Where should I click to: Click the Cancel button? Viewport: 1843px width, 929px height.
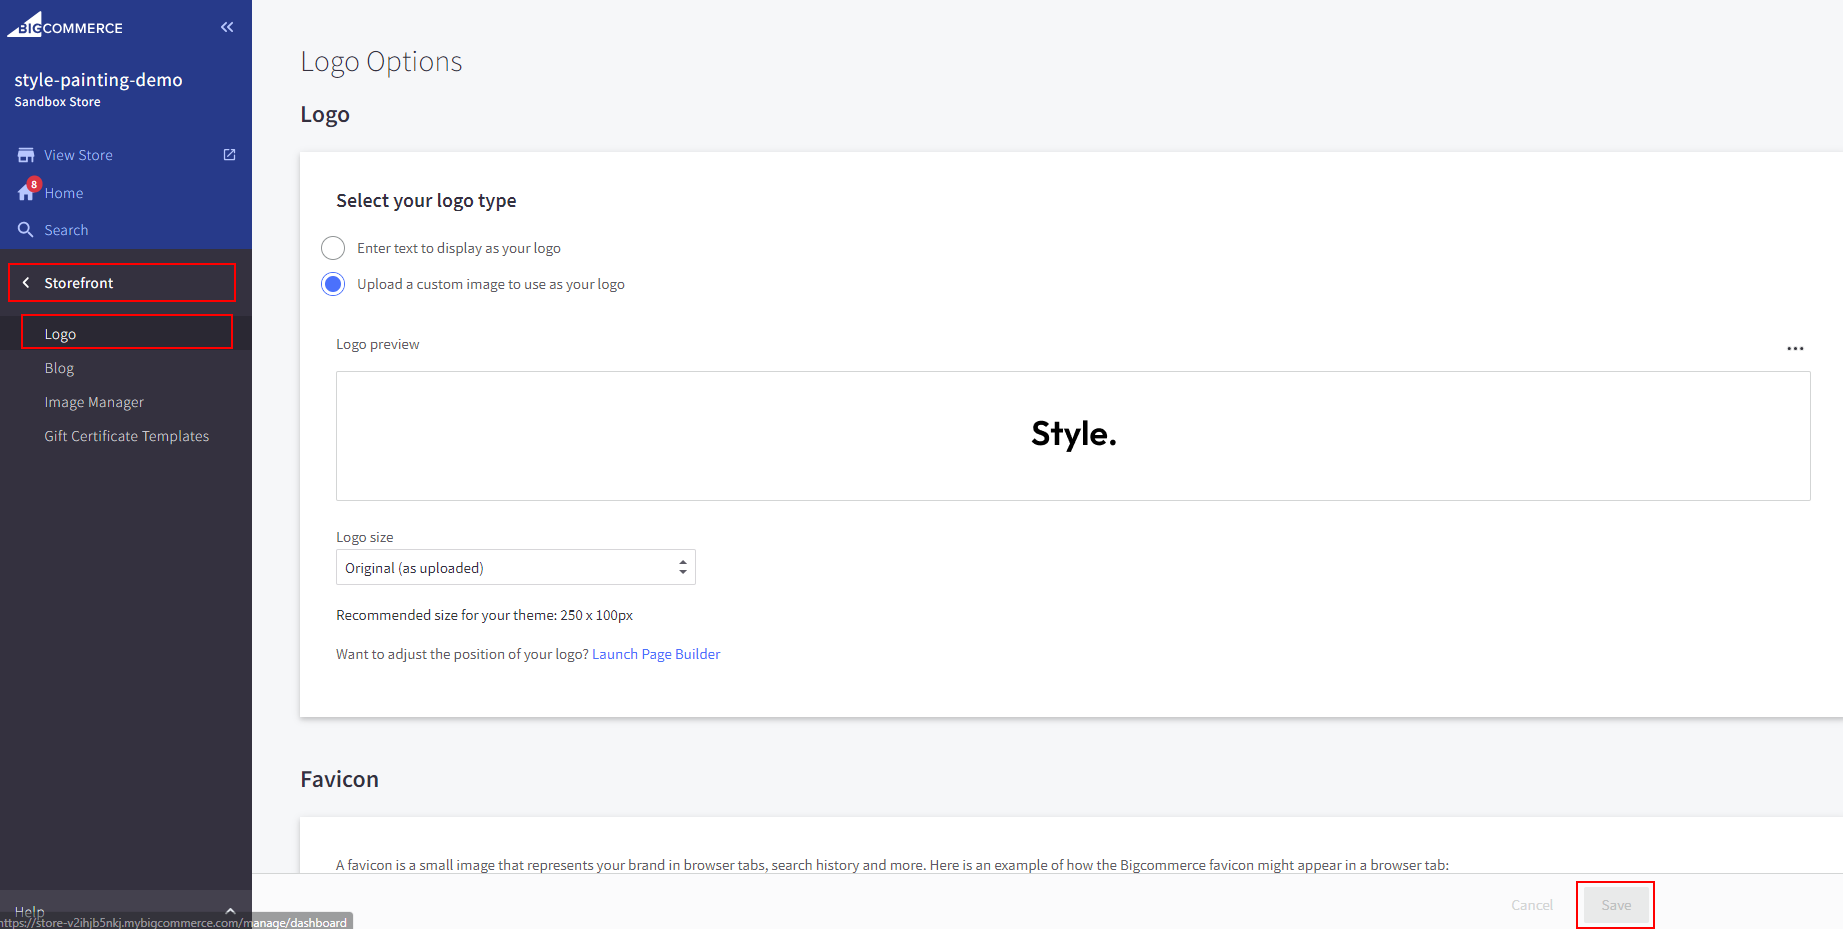pyautogui.click(x=1531, y=905)
